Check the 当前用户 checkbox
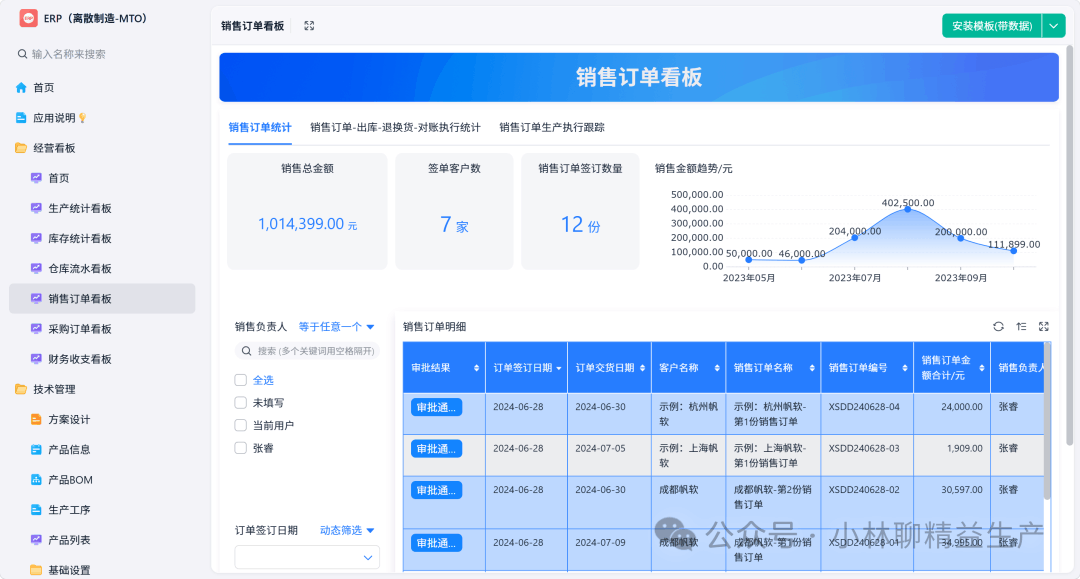 coord(240,425)
